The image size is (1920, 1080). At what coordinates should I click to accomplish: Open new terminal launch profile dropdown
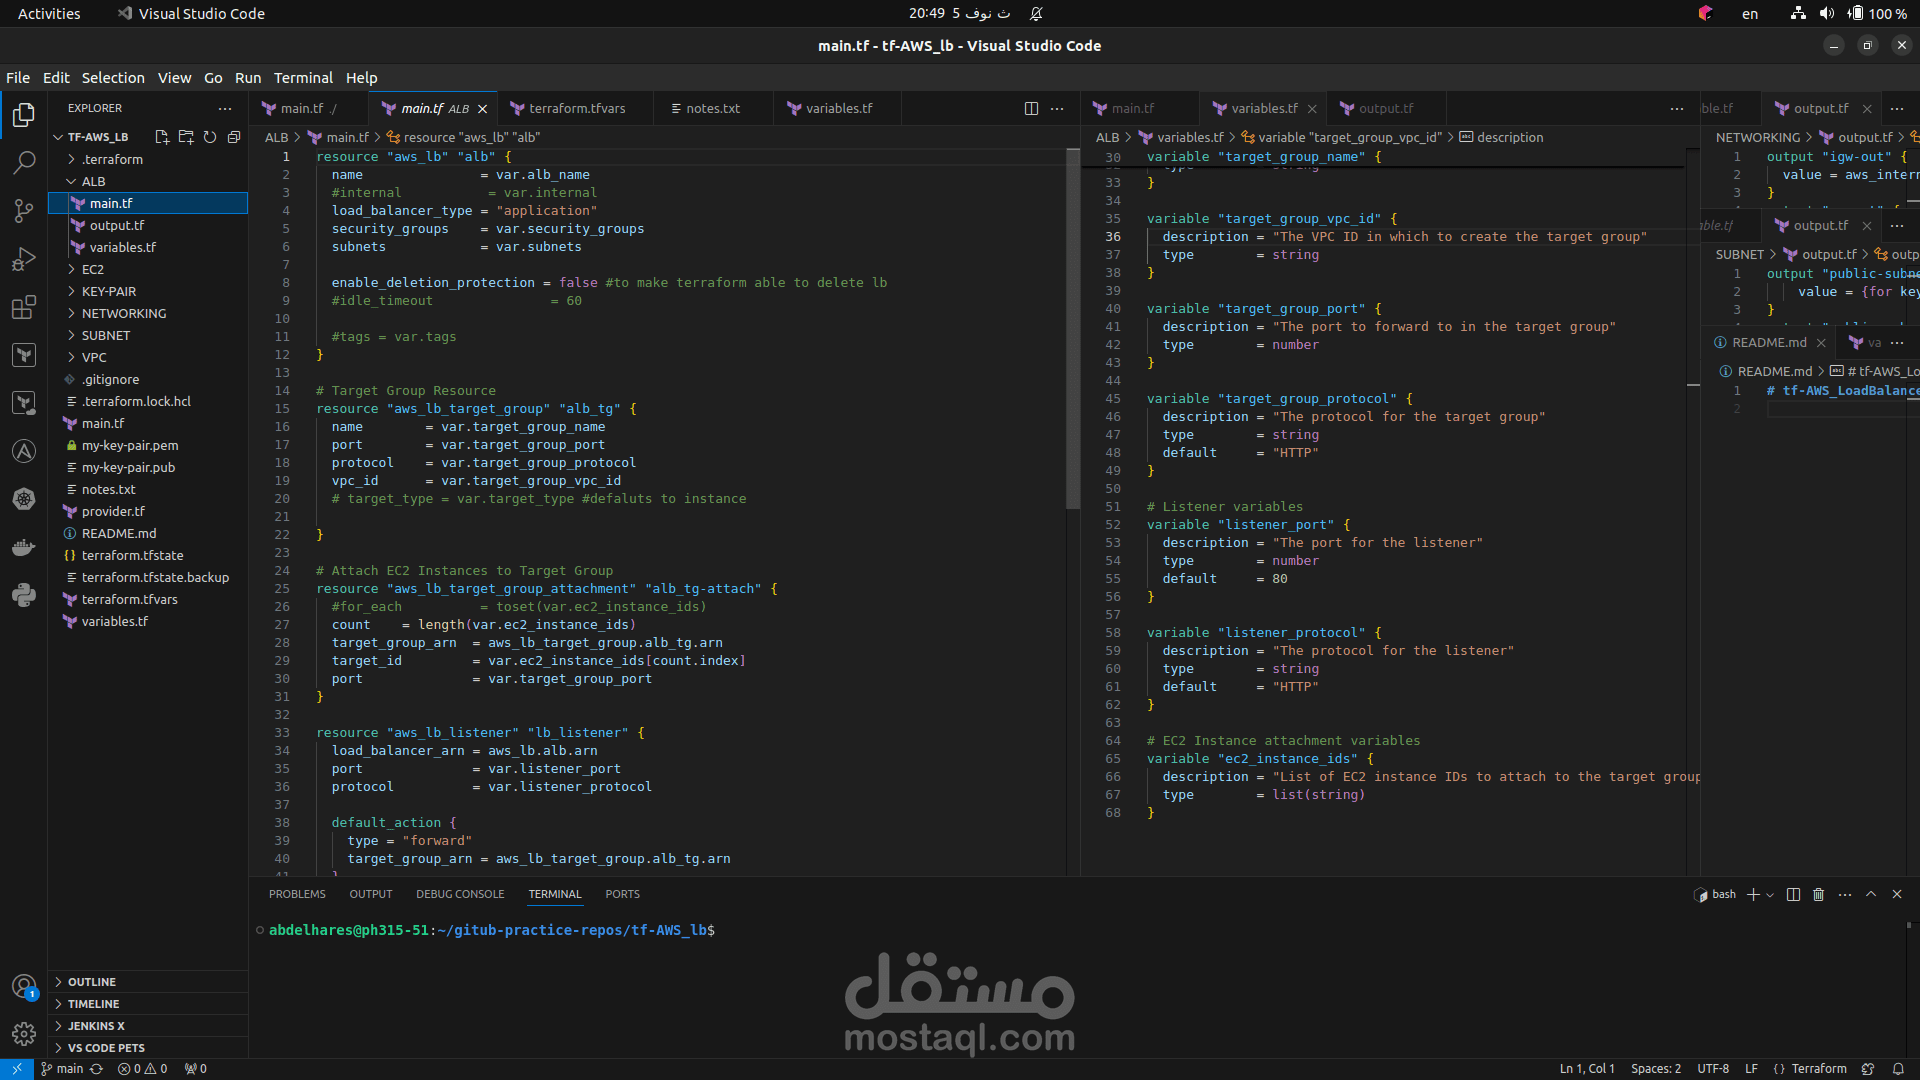coord(1770,895)
